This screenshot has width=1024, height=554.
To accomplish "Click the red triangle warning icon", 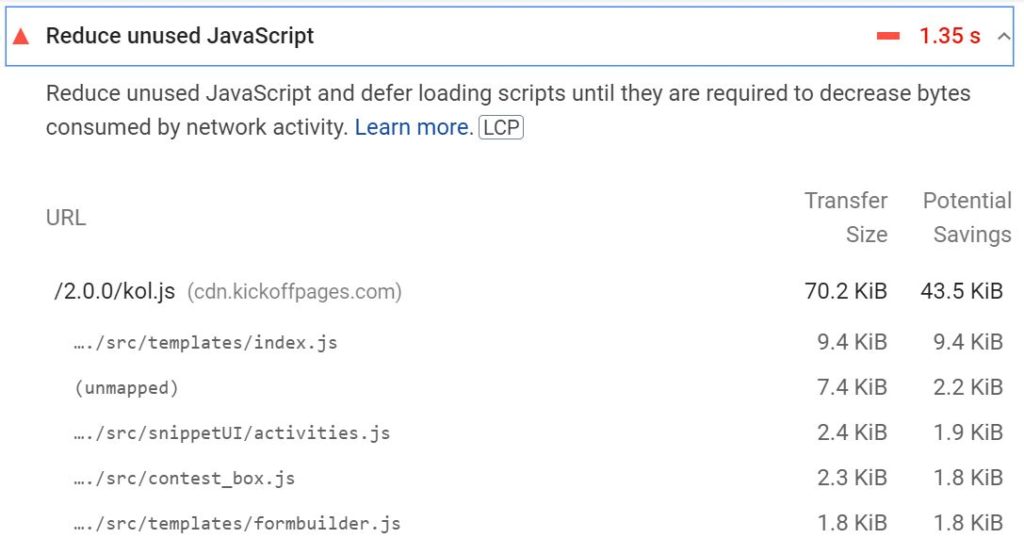I will pyautogui.click(x=21, y=36).
